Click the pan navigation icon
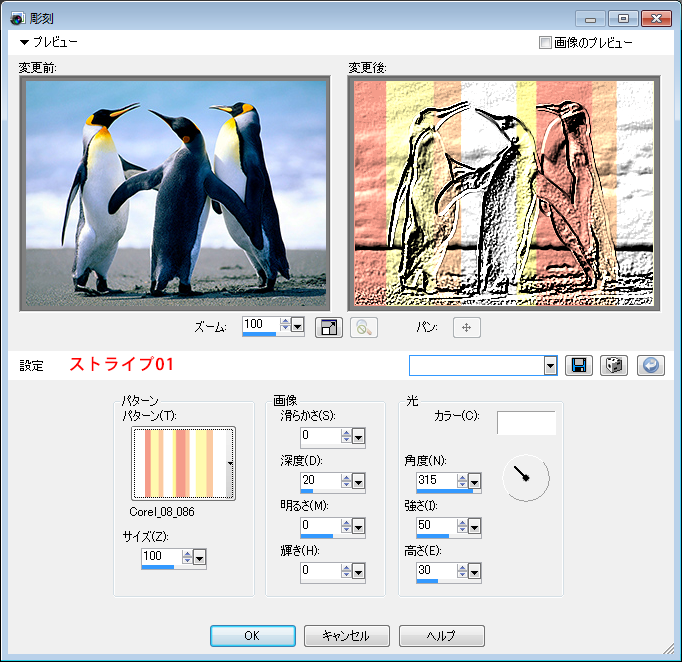The height and width of the screenshot is (662, 682). pyautogui.click(x=467, y=327)
